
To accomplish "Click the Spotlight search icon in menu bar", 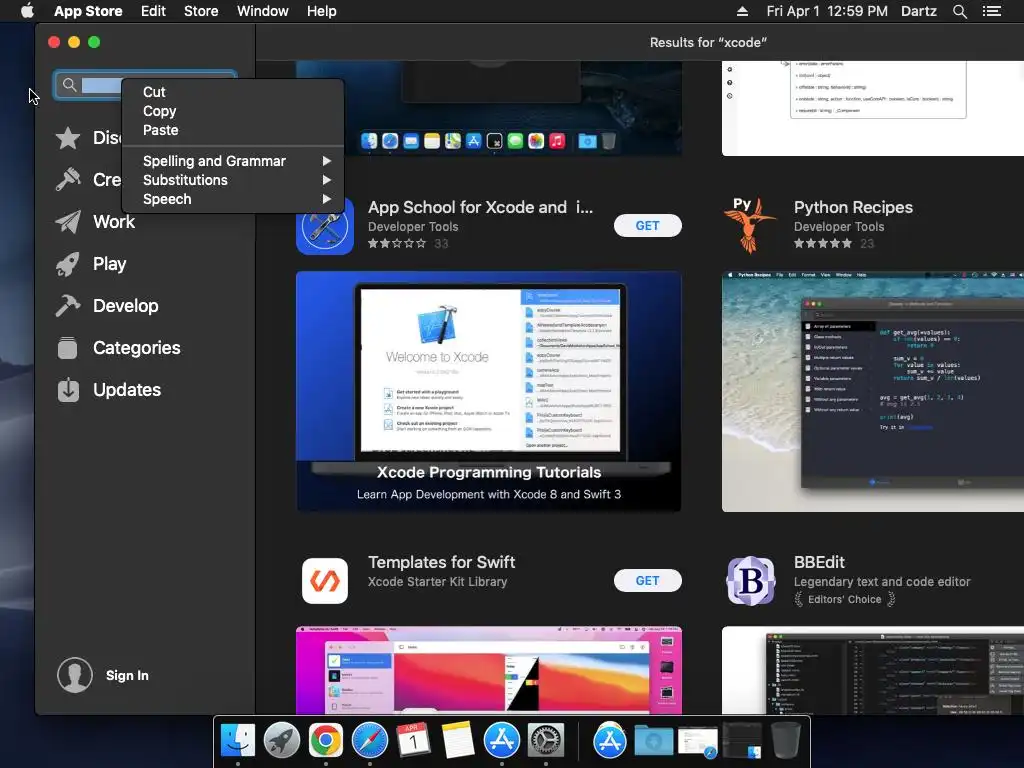I will click(x=959, y=11).
